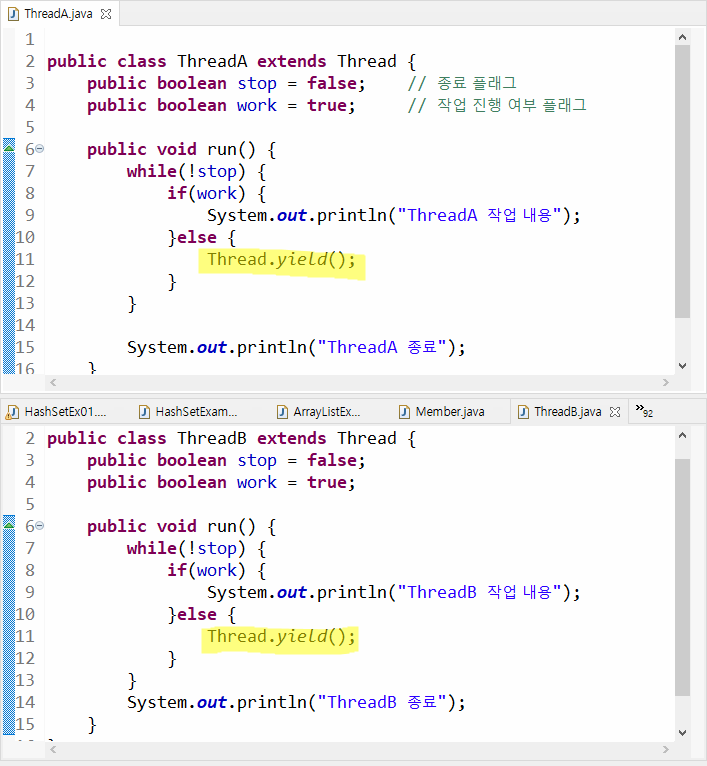Click the up arrow of ThreadB vertical scrollbar

tap(683, 435)
